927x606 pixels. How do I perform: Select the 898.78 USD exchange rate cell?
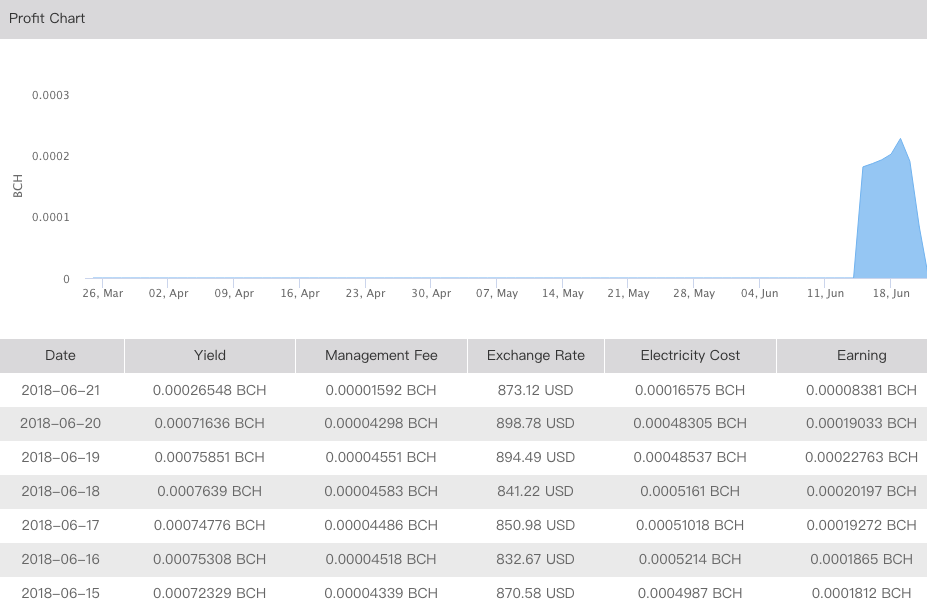coord(535,424)
